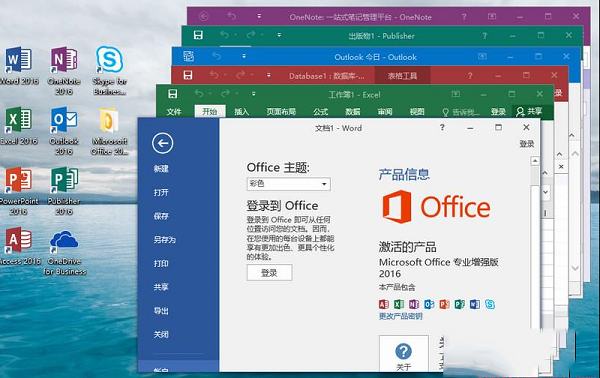This screenshot has width=600, height=378.
Task: Choose 导出 in the Word backstage menu
Action: coord(161,311)
